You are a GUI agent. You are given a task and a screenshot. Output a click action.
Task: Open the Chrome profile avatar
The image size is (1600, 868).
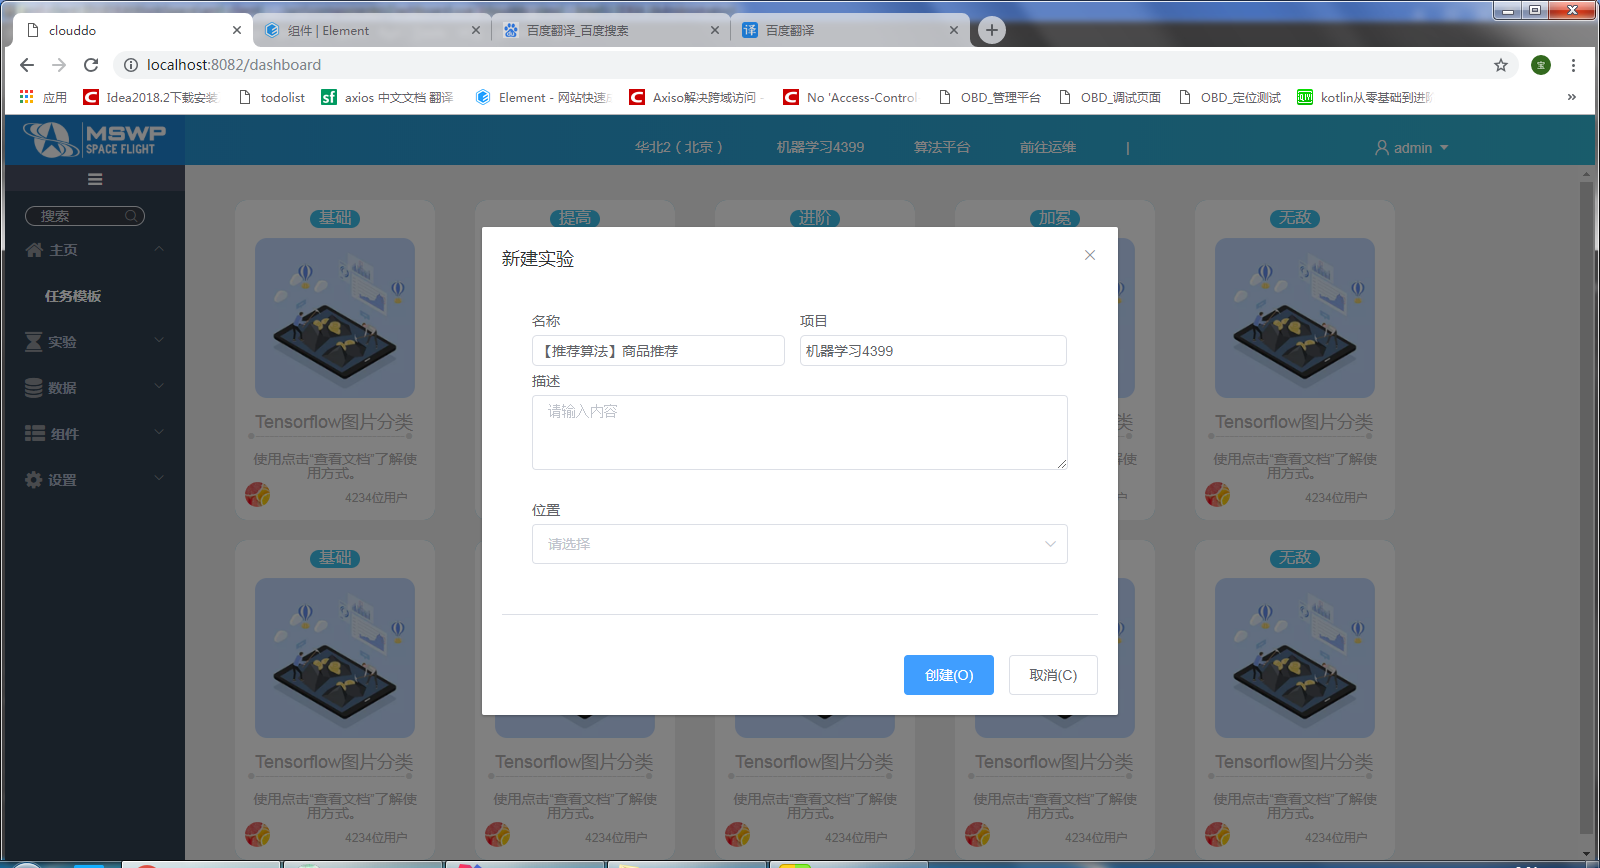pos(1541,65)
